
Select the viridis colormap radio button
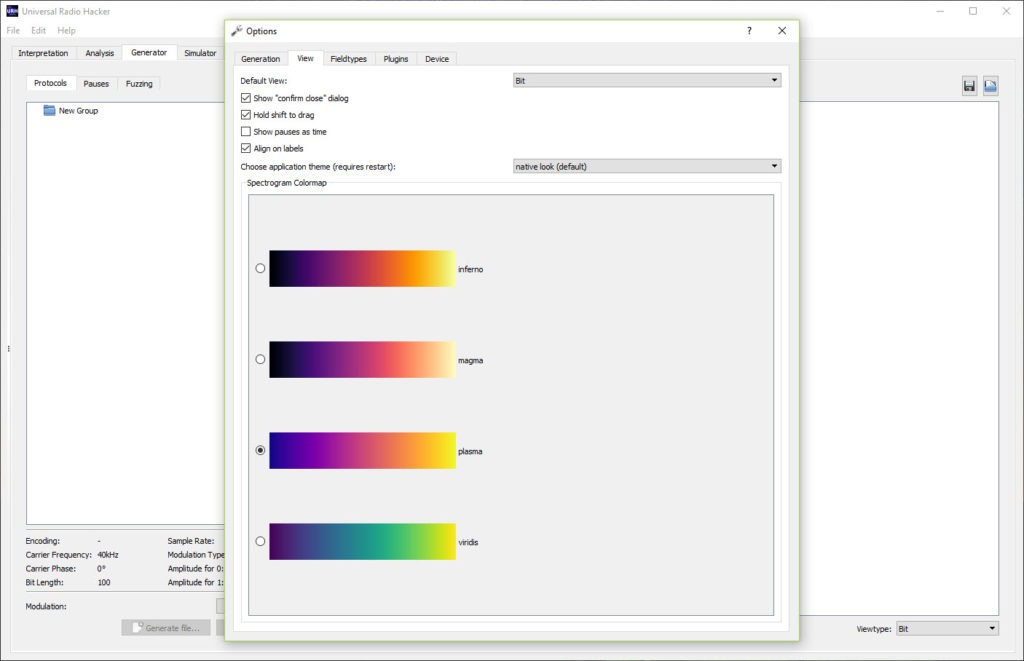coord(260,541)
